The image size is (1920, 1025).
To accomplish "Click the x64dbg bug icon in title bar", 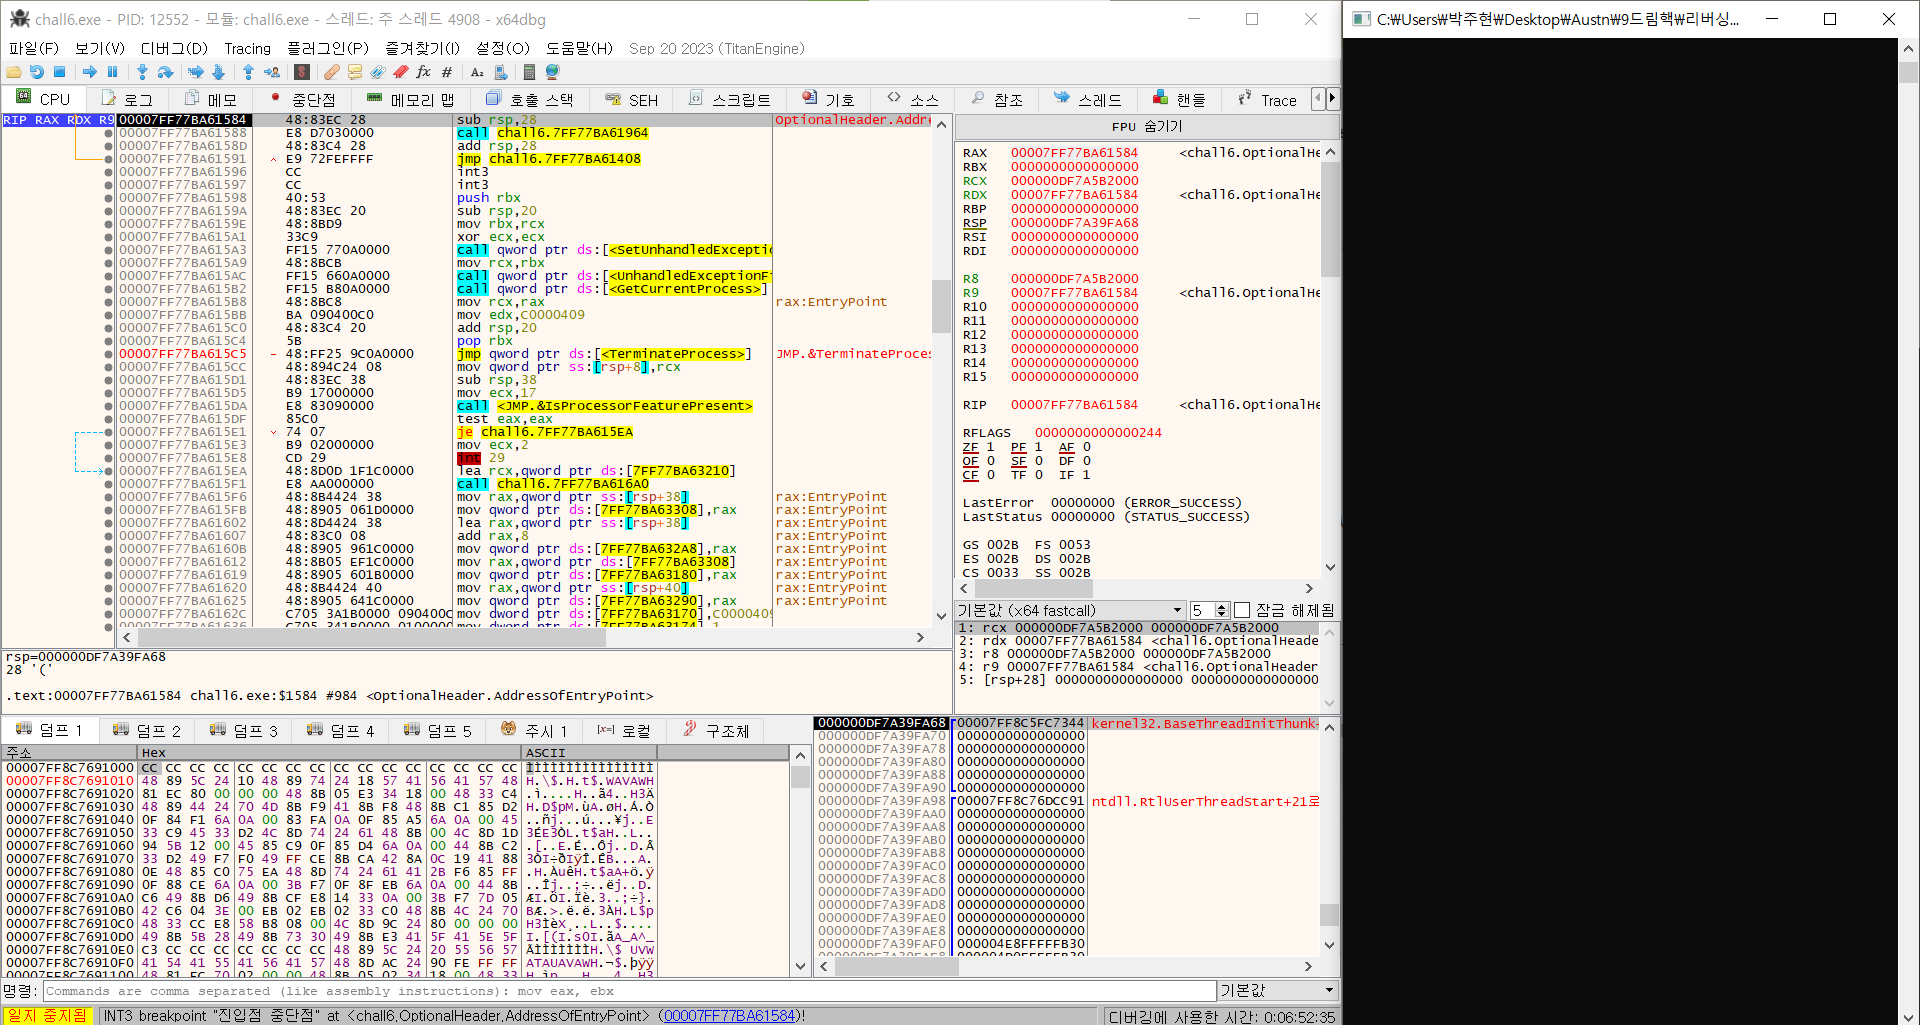I will (x=19, y=18).
